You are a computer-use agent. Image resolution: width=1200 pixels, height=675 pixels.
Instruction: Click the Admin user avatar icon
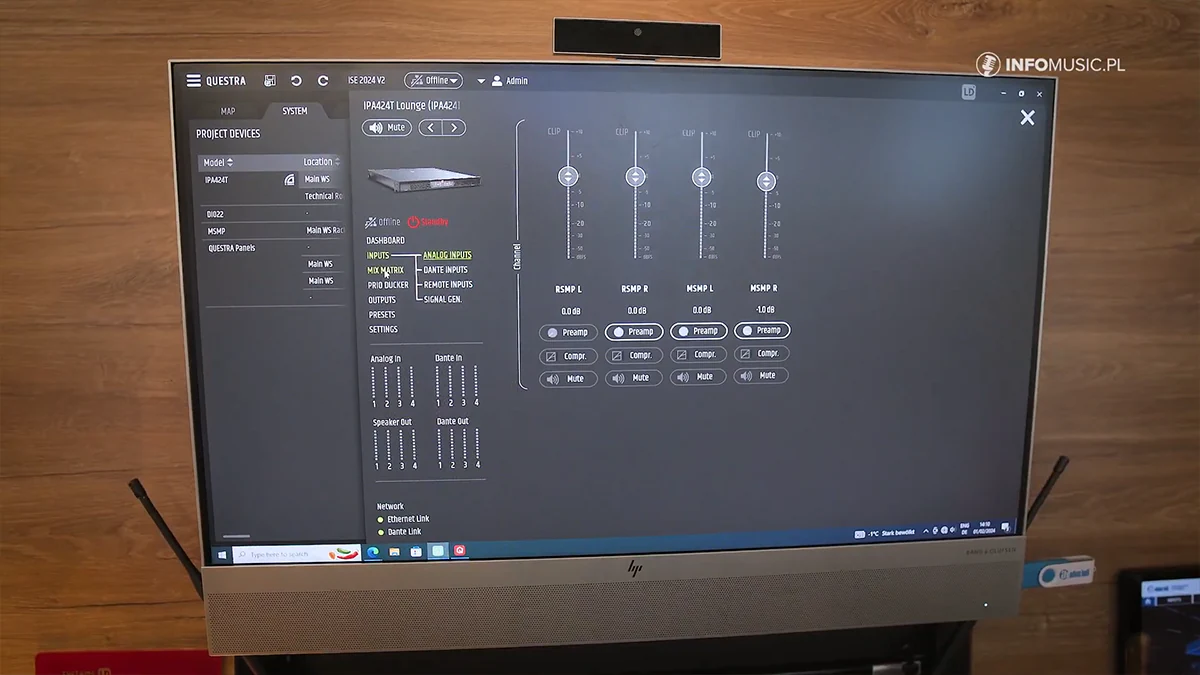point(497,81)
